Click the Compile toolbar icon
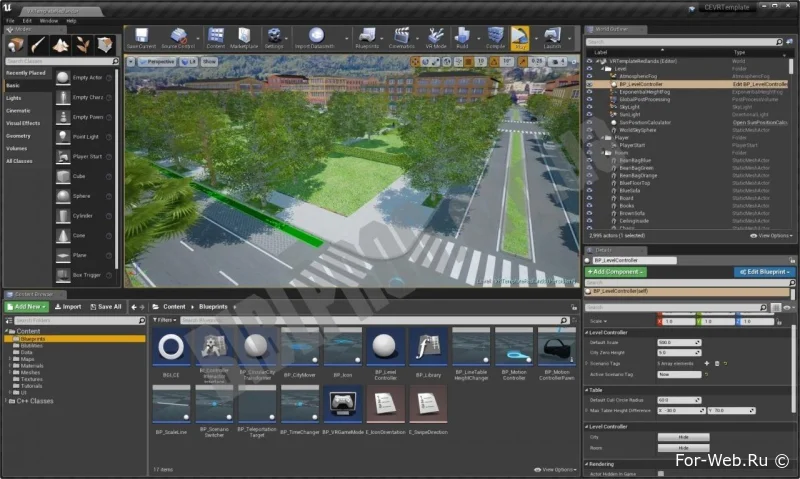 pos(495,36)
